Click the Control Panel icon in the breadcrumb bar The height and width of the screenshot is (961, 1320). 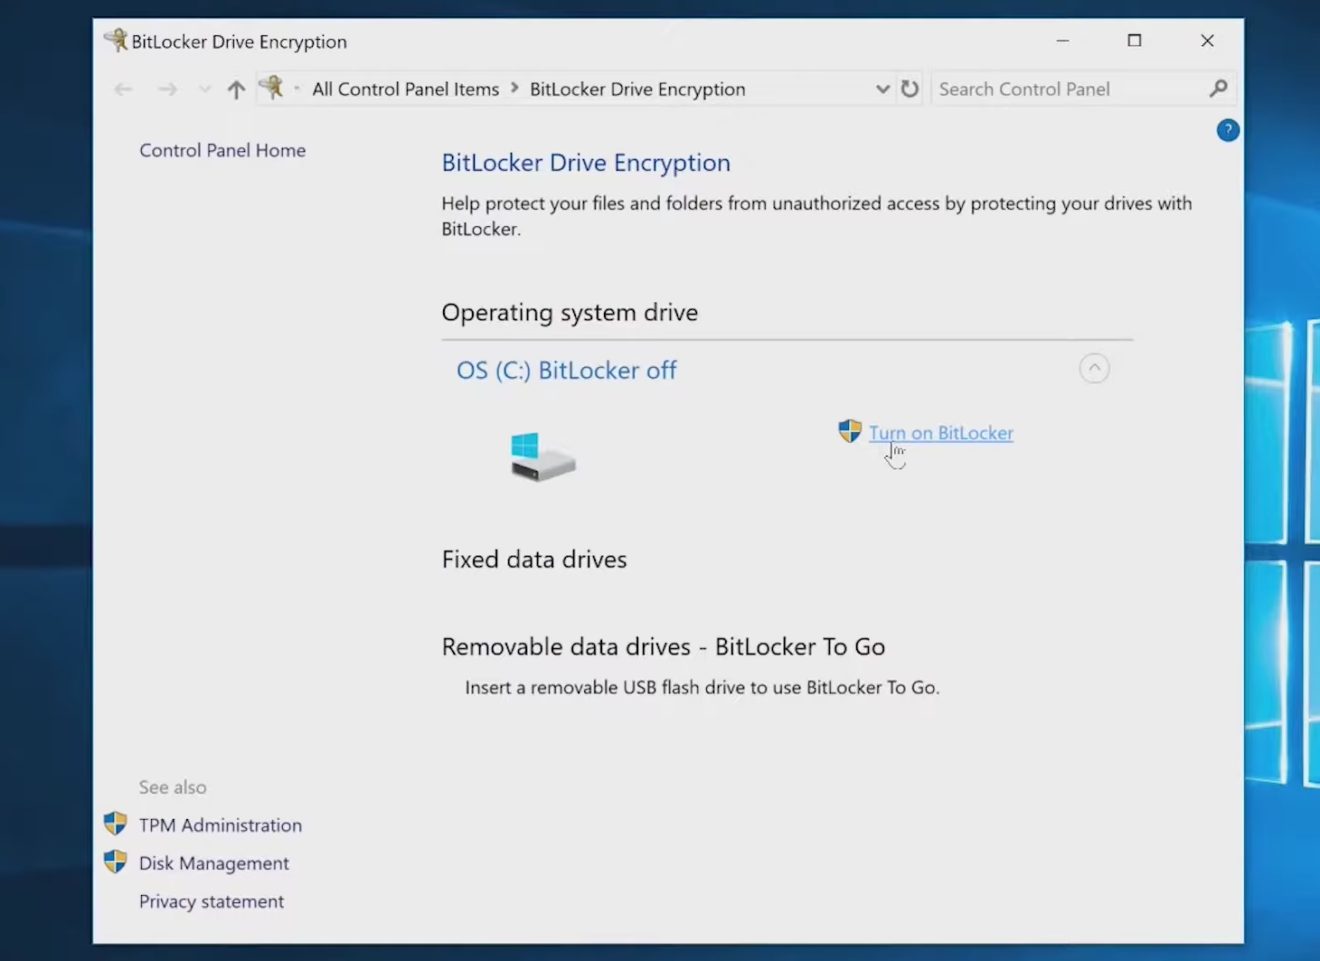tap(272, 88)
